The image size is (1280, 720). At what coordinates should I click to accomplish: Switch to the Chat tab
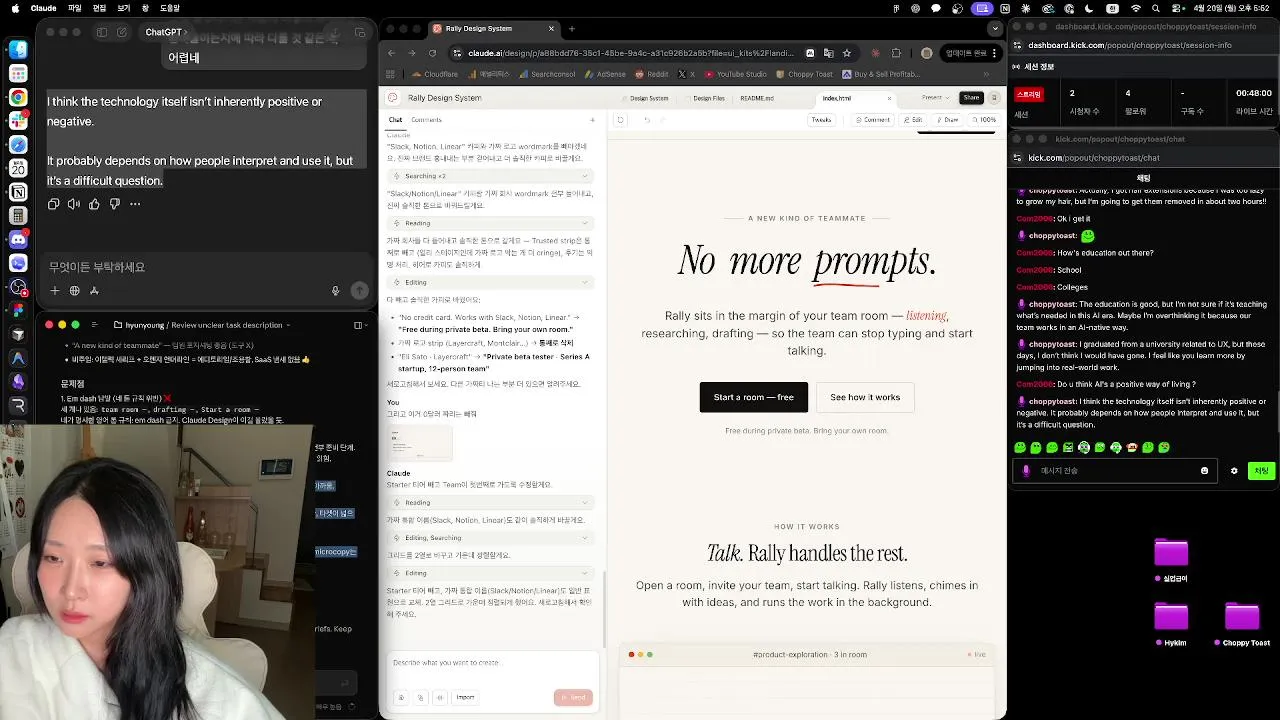395,120
